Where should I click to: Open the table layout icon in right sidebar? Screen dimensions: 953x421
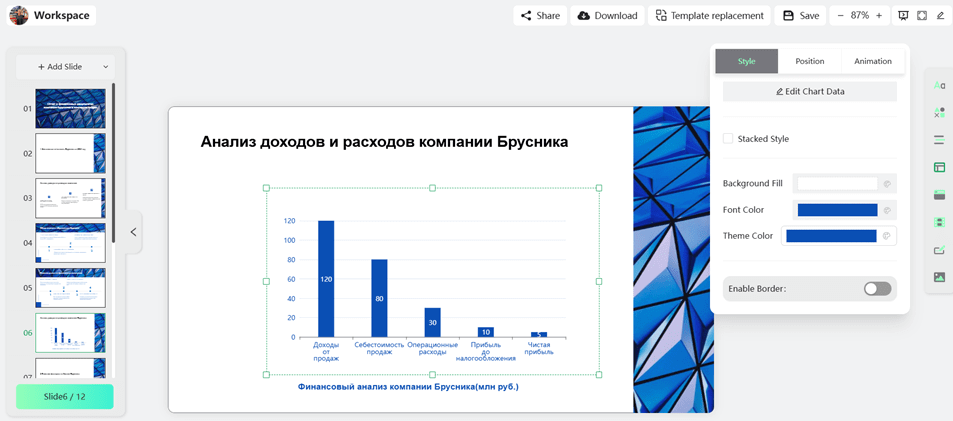point(939,168)
